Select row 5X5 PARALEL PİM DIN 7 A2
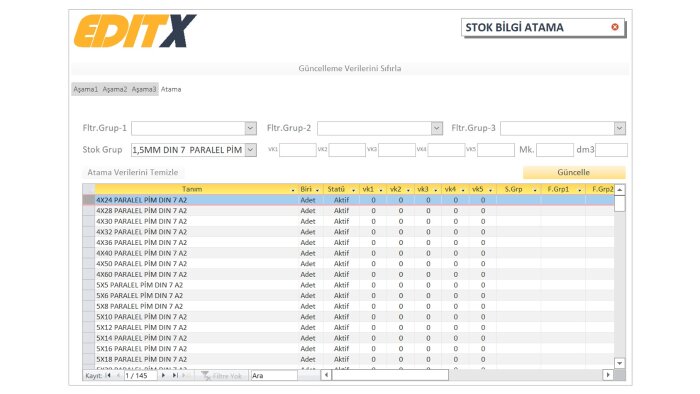 [348, 285]
